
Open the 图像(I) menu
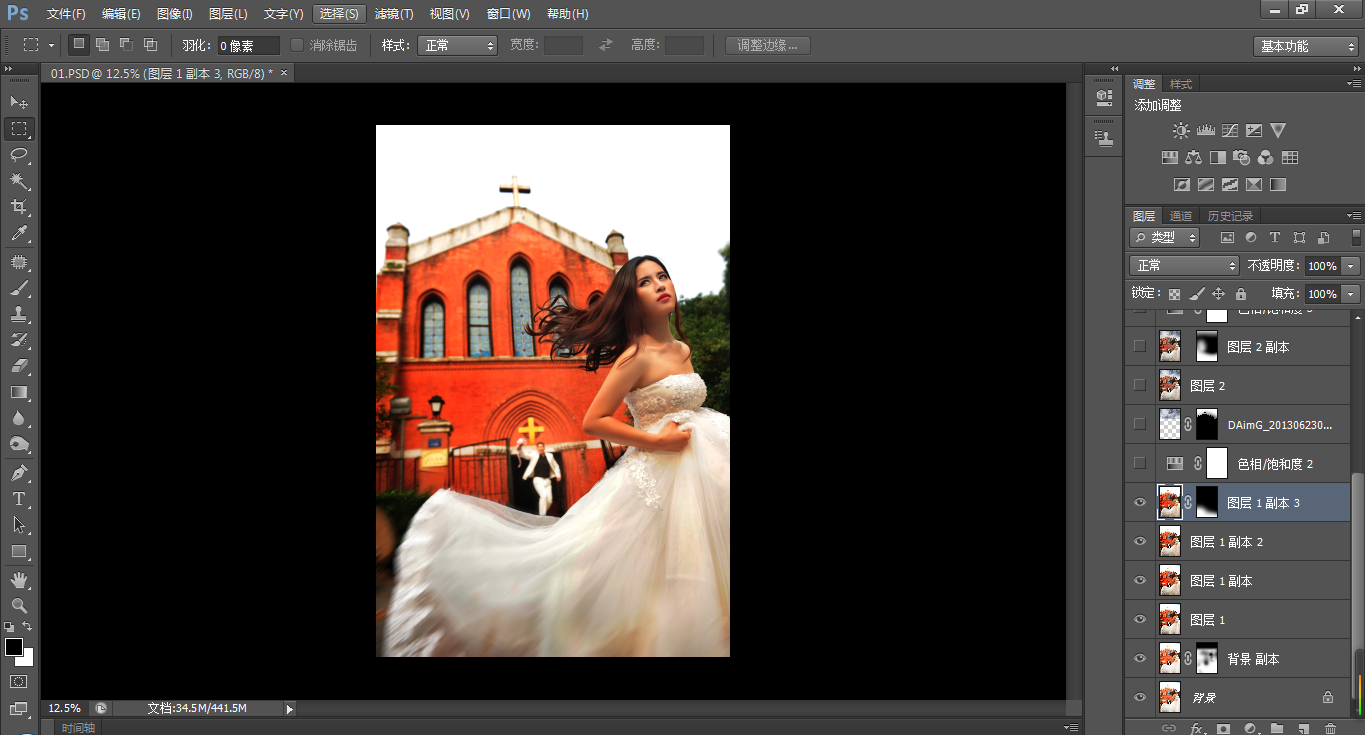coord(174,14)
